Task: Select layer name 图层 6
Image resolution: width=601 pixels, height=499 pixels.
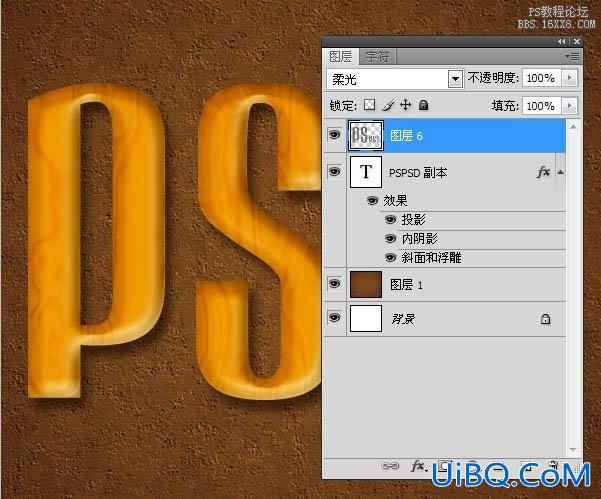Action: point(406,136)
